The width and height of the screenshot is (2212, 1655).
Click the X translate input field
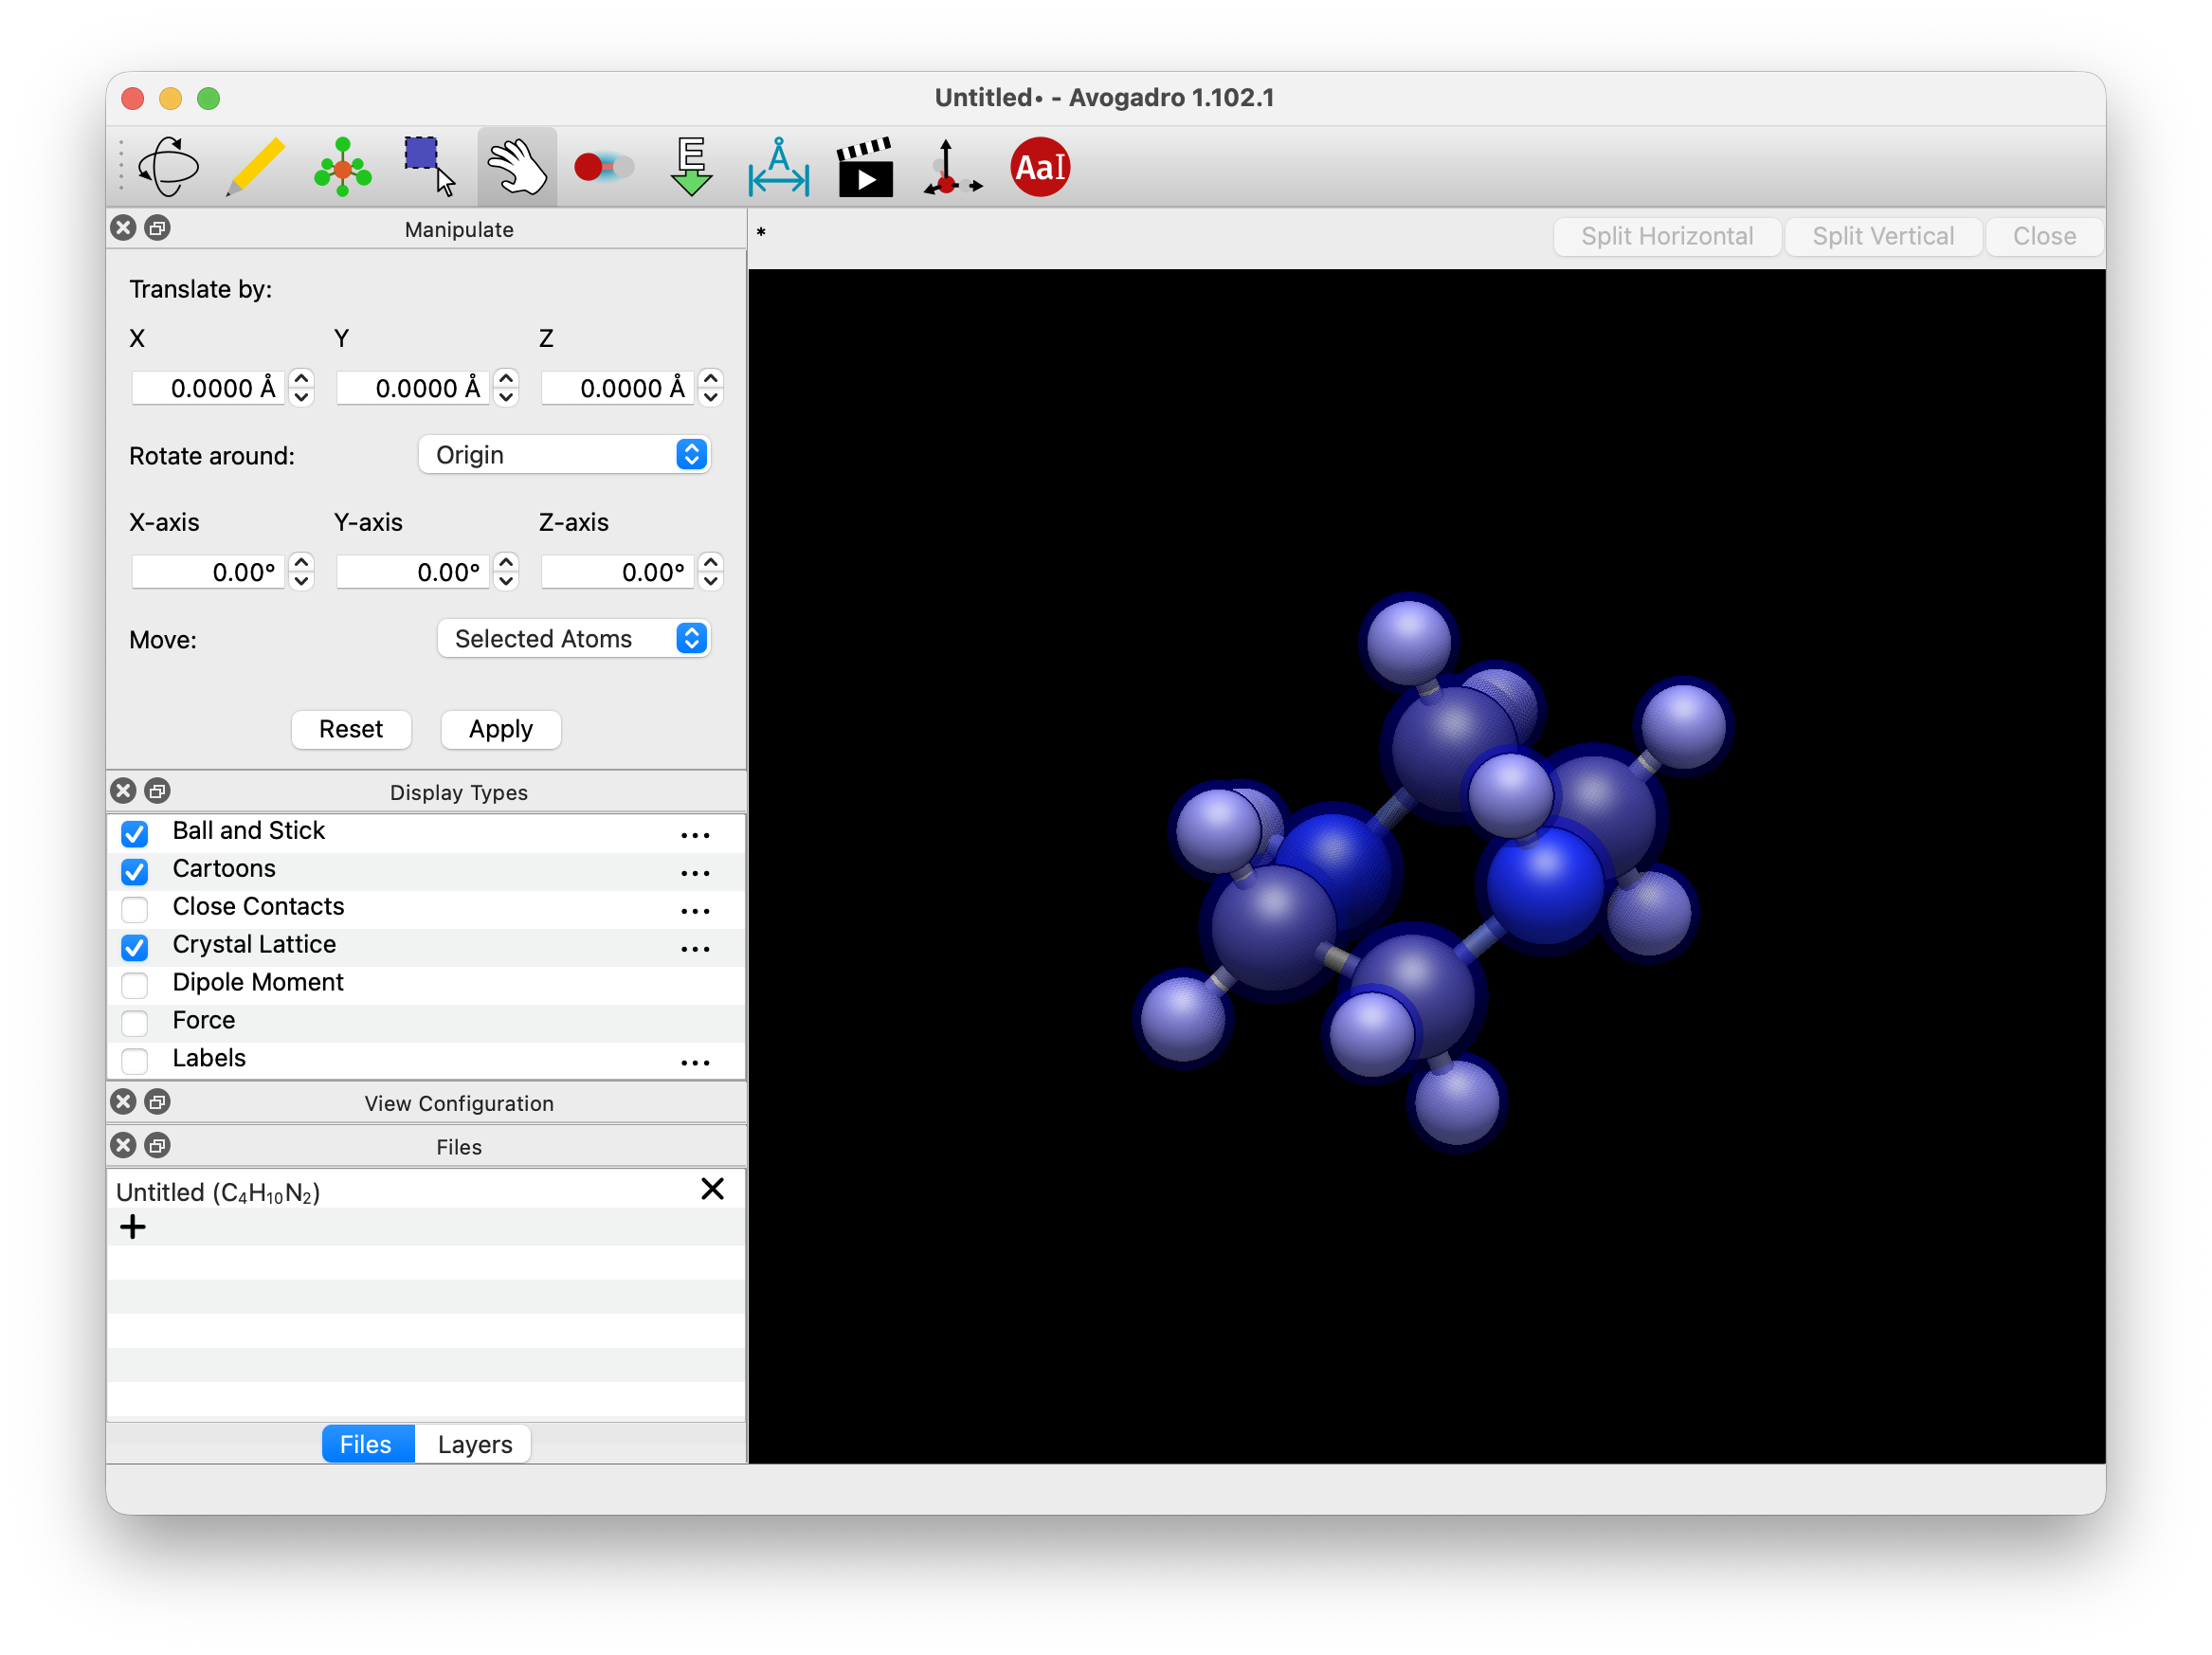pyautogui.click(x=209, y=388)
